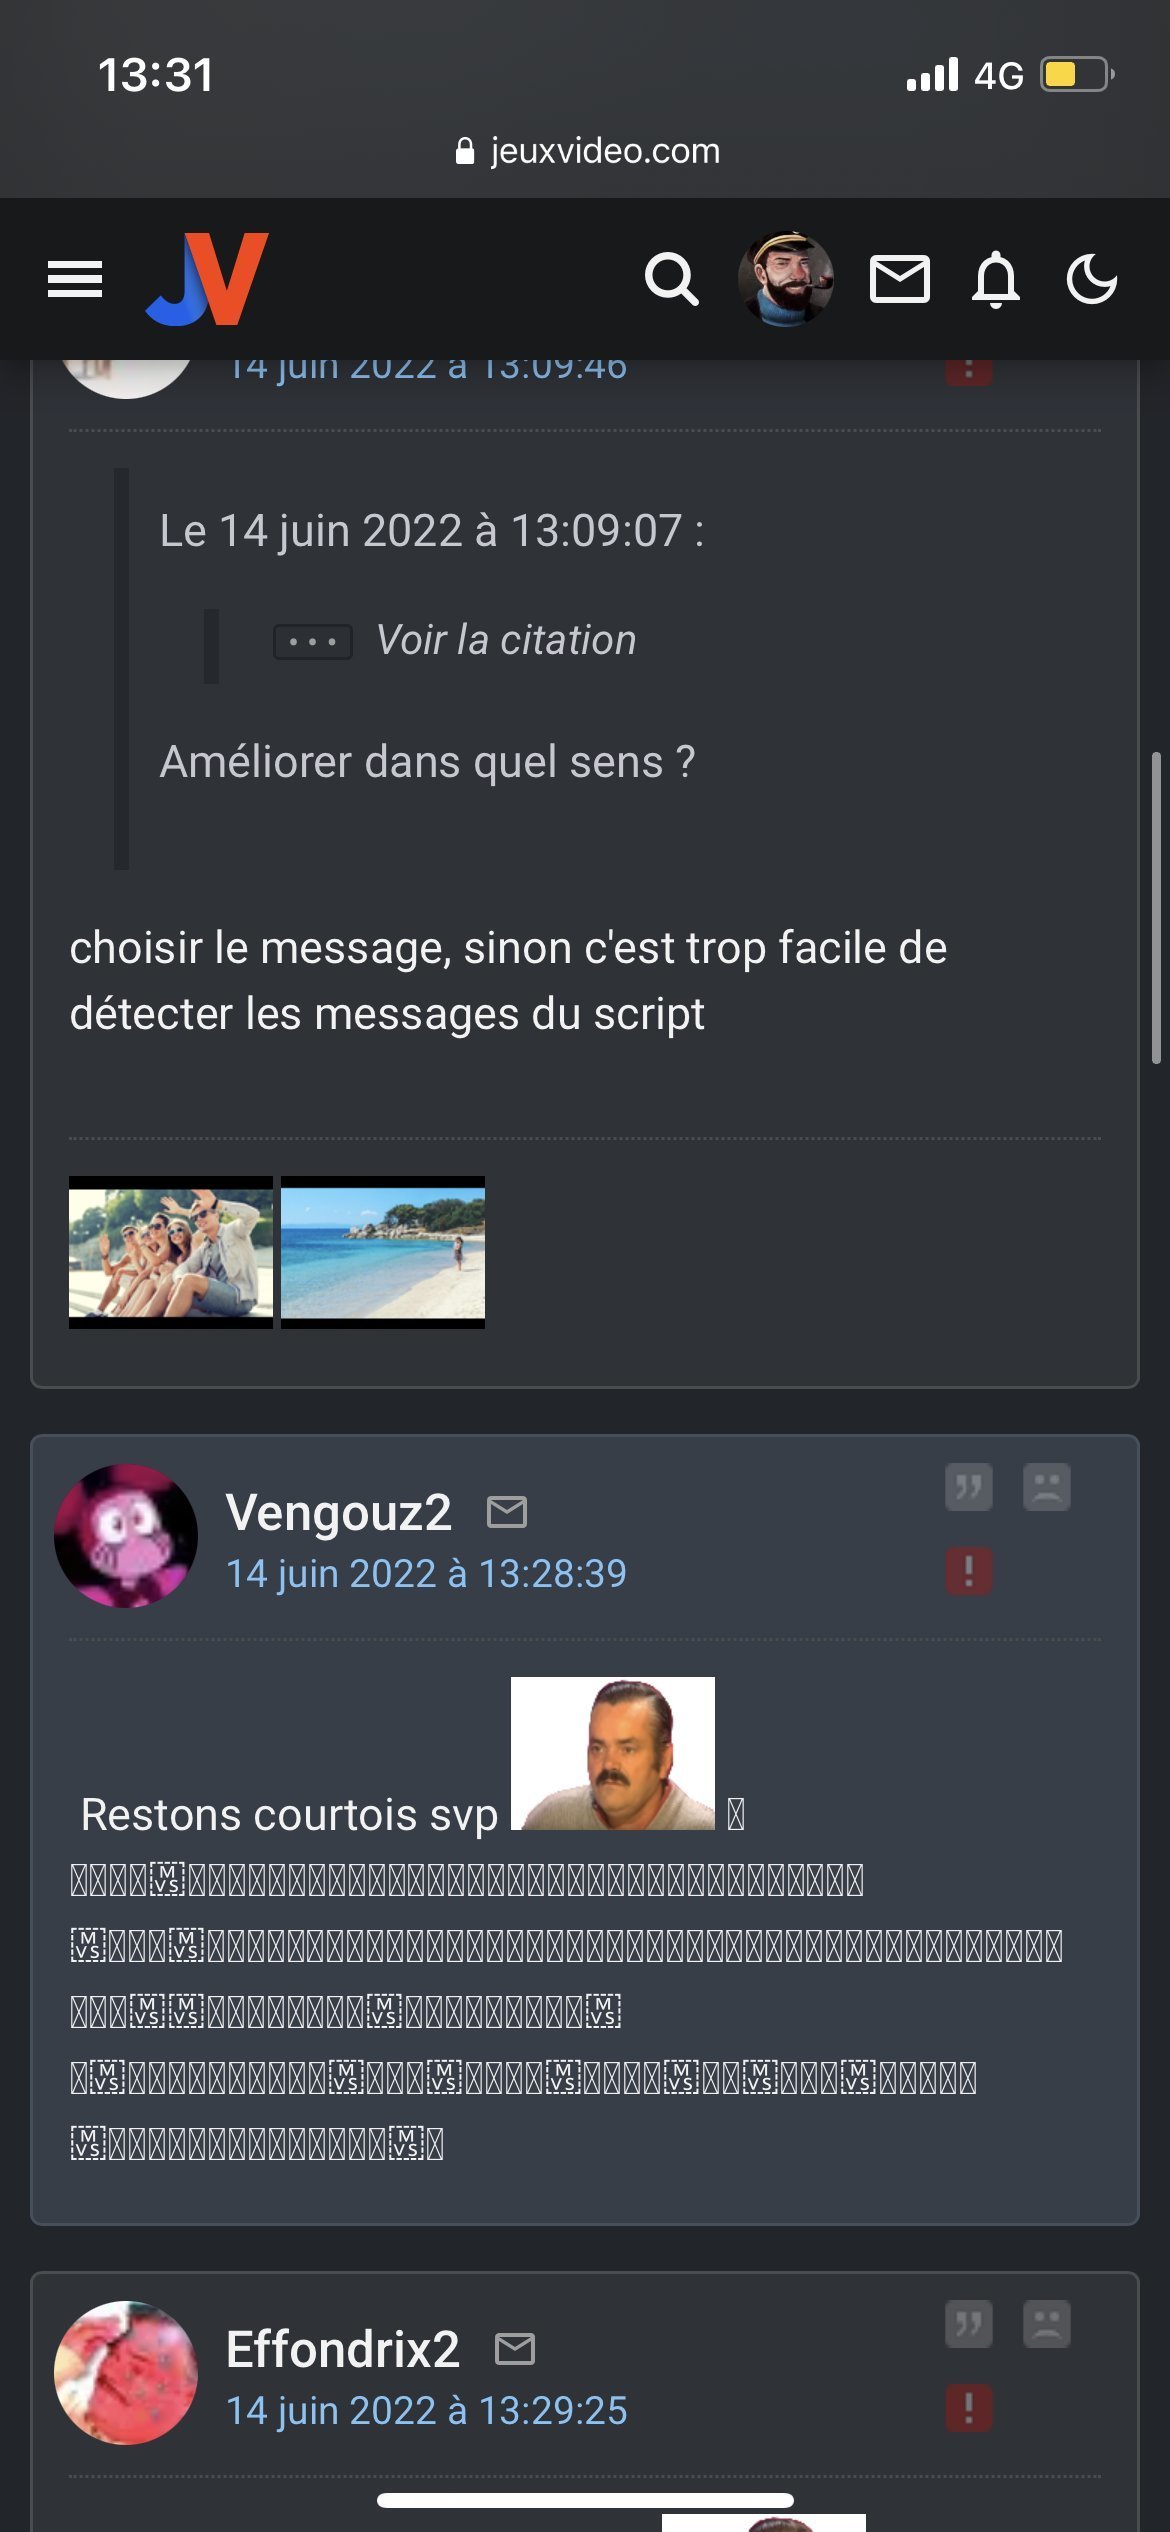Expand the hidden citation with the ellipsis button
Screen dimensions: 1170x2532
(313, 642)
